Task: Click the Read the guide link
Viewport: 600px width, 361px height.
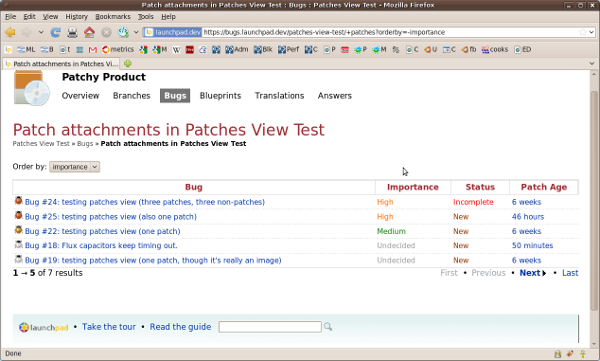Action: click(x=180, y=327)
